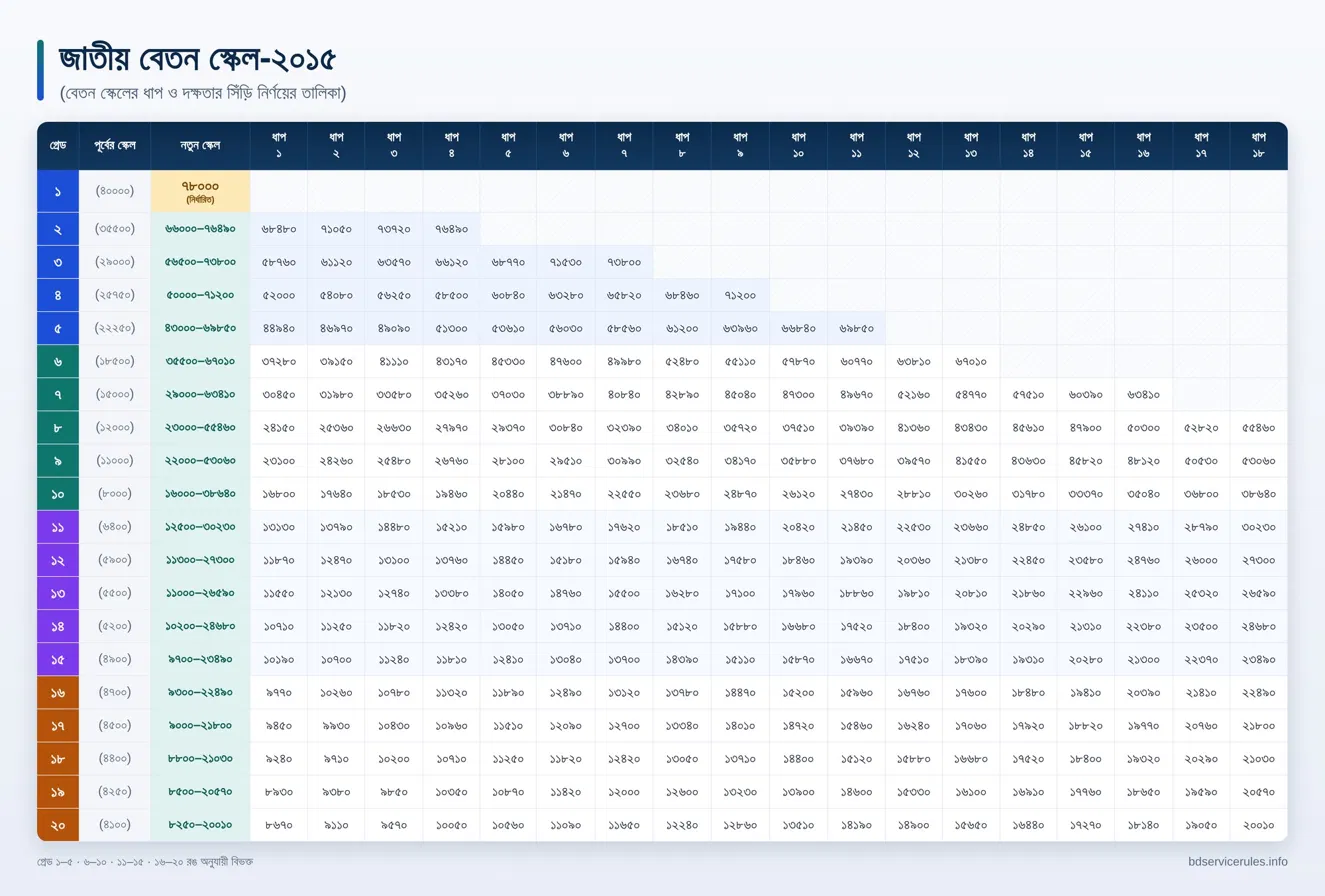Click the subtitle '(বেতন স্কেলের ধাপ ও দক্ষতার সিঁড়ি নির্ণয়ের তালিকা)'
The image size is (1325, 896).
click(x=202, y=93)
